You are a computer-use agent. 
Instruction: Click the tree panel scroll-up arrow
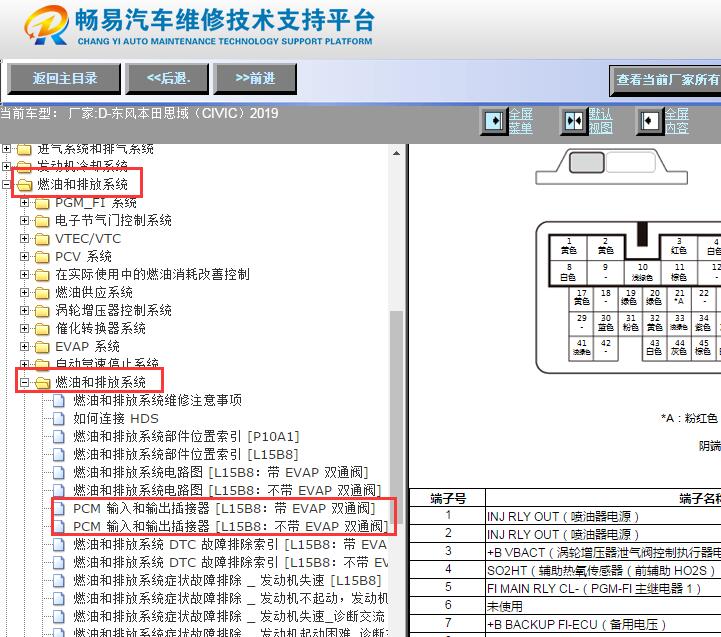click(x=396, y=153)
